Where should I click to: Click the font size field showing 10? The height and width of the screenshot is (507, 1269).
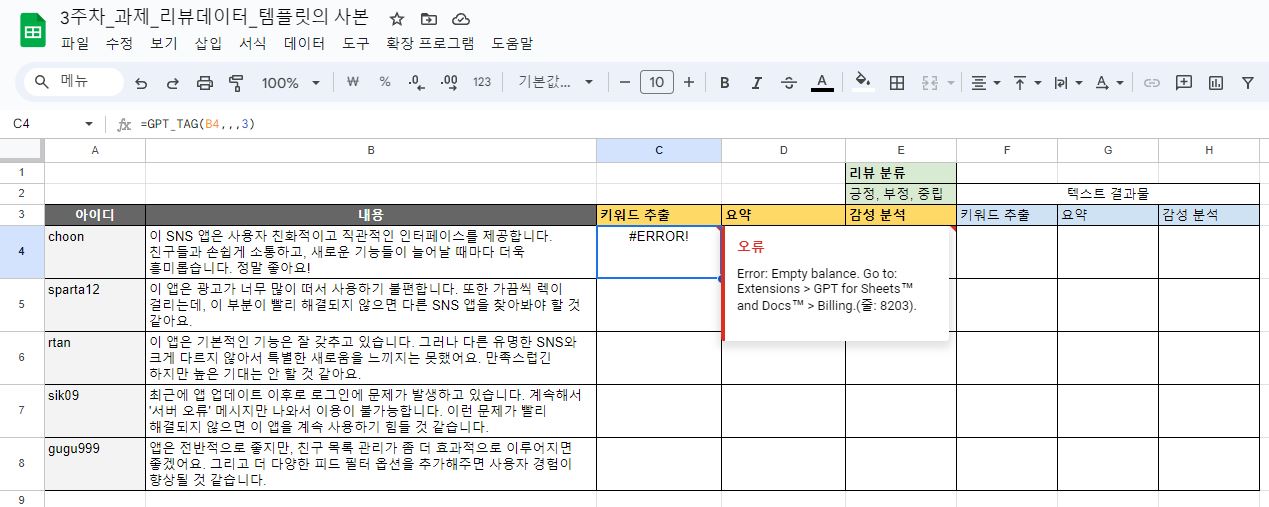click(x=656, y=82)
